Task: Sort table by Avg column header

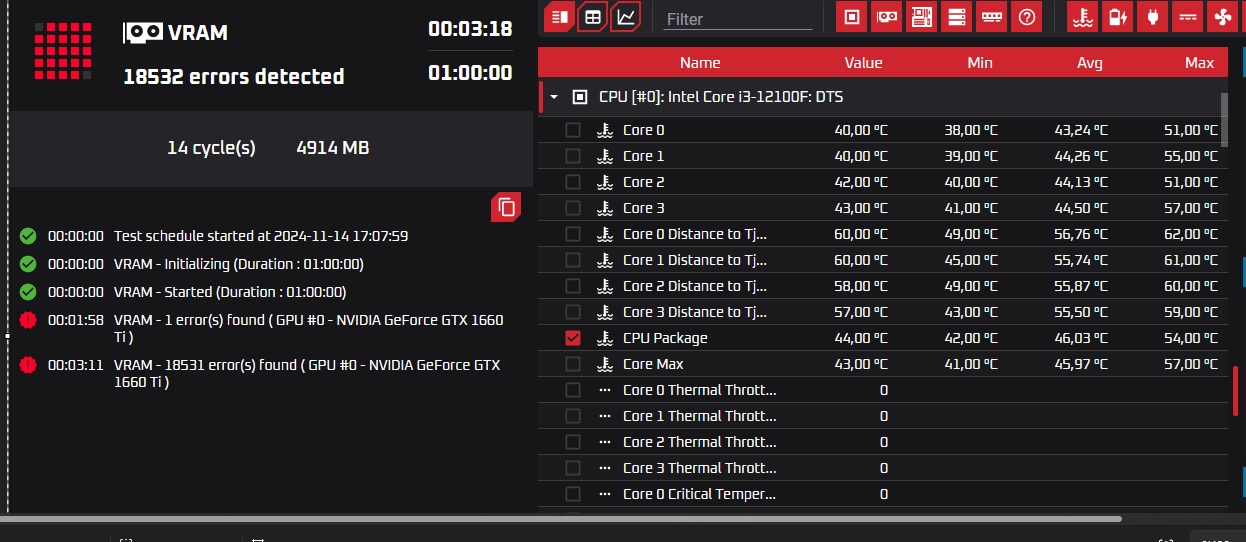Action: coord(1090,62)
